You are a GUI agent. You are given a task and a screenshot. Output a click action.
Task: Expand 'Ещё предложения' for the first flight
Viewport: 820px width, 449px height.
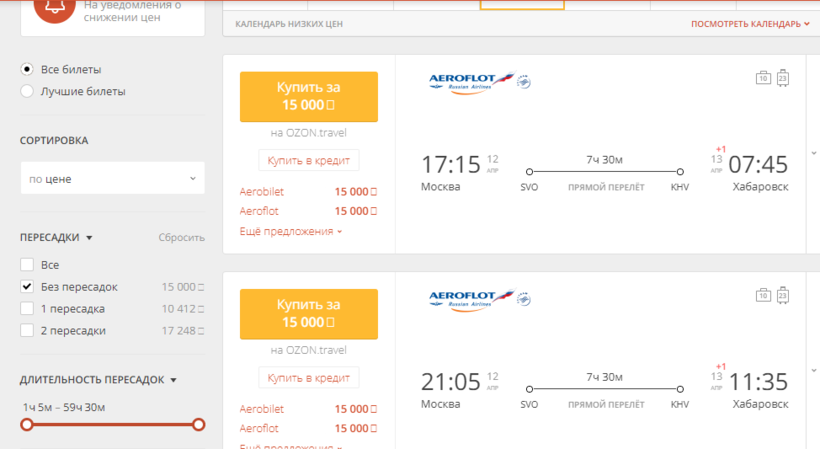[x=291, y=232]
